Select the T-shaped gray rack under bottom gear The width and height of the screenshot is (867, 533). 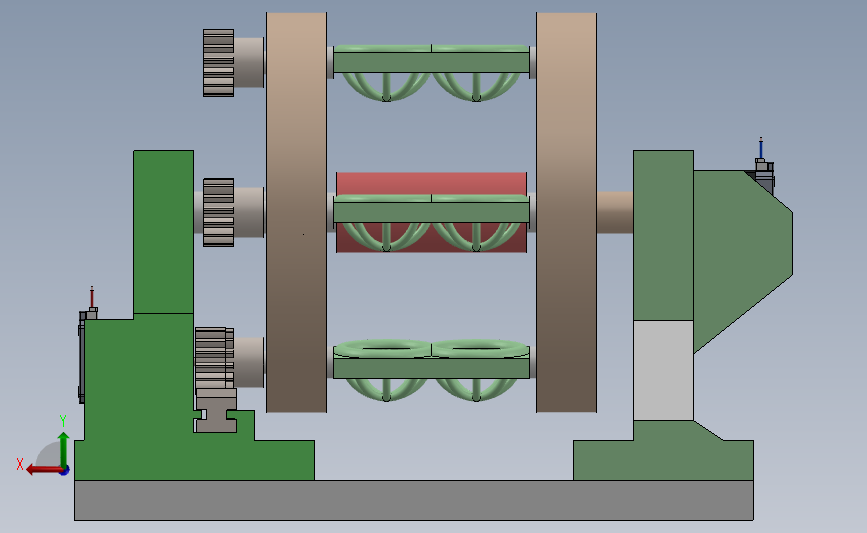(x=216, y=410)
